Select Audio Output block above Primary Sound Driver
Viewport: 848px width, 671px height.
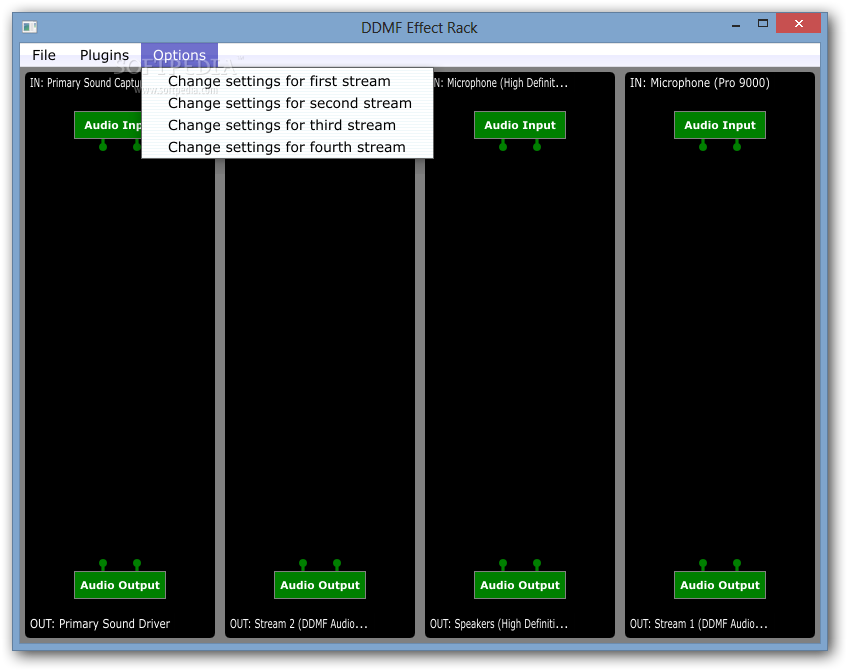coord(120,585)
